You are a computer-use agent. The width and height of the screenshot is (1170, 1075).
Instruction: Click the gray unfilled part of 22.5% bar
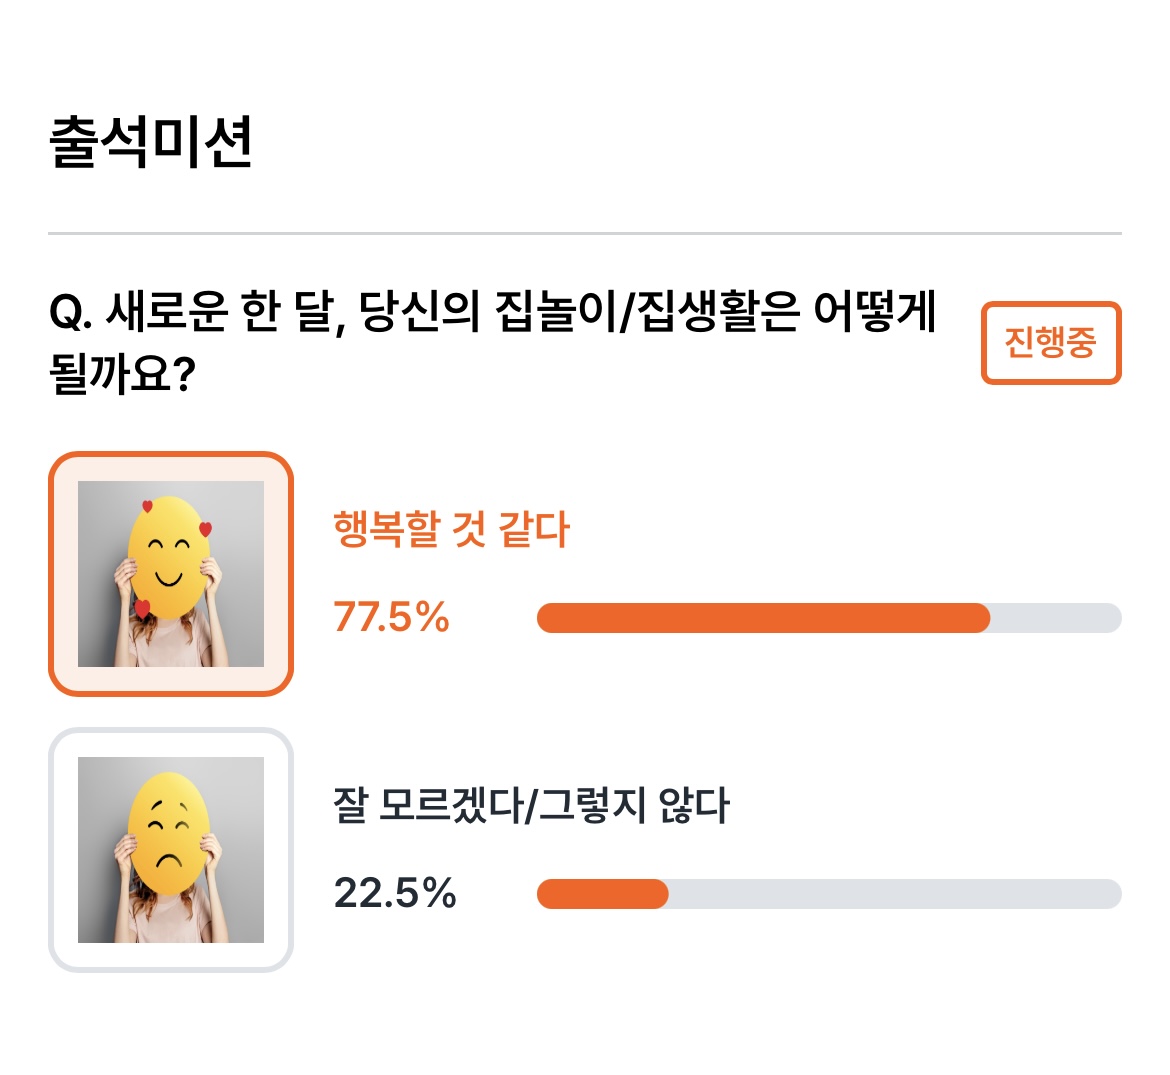pyautogui.click(x=895, y=894)
